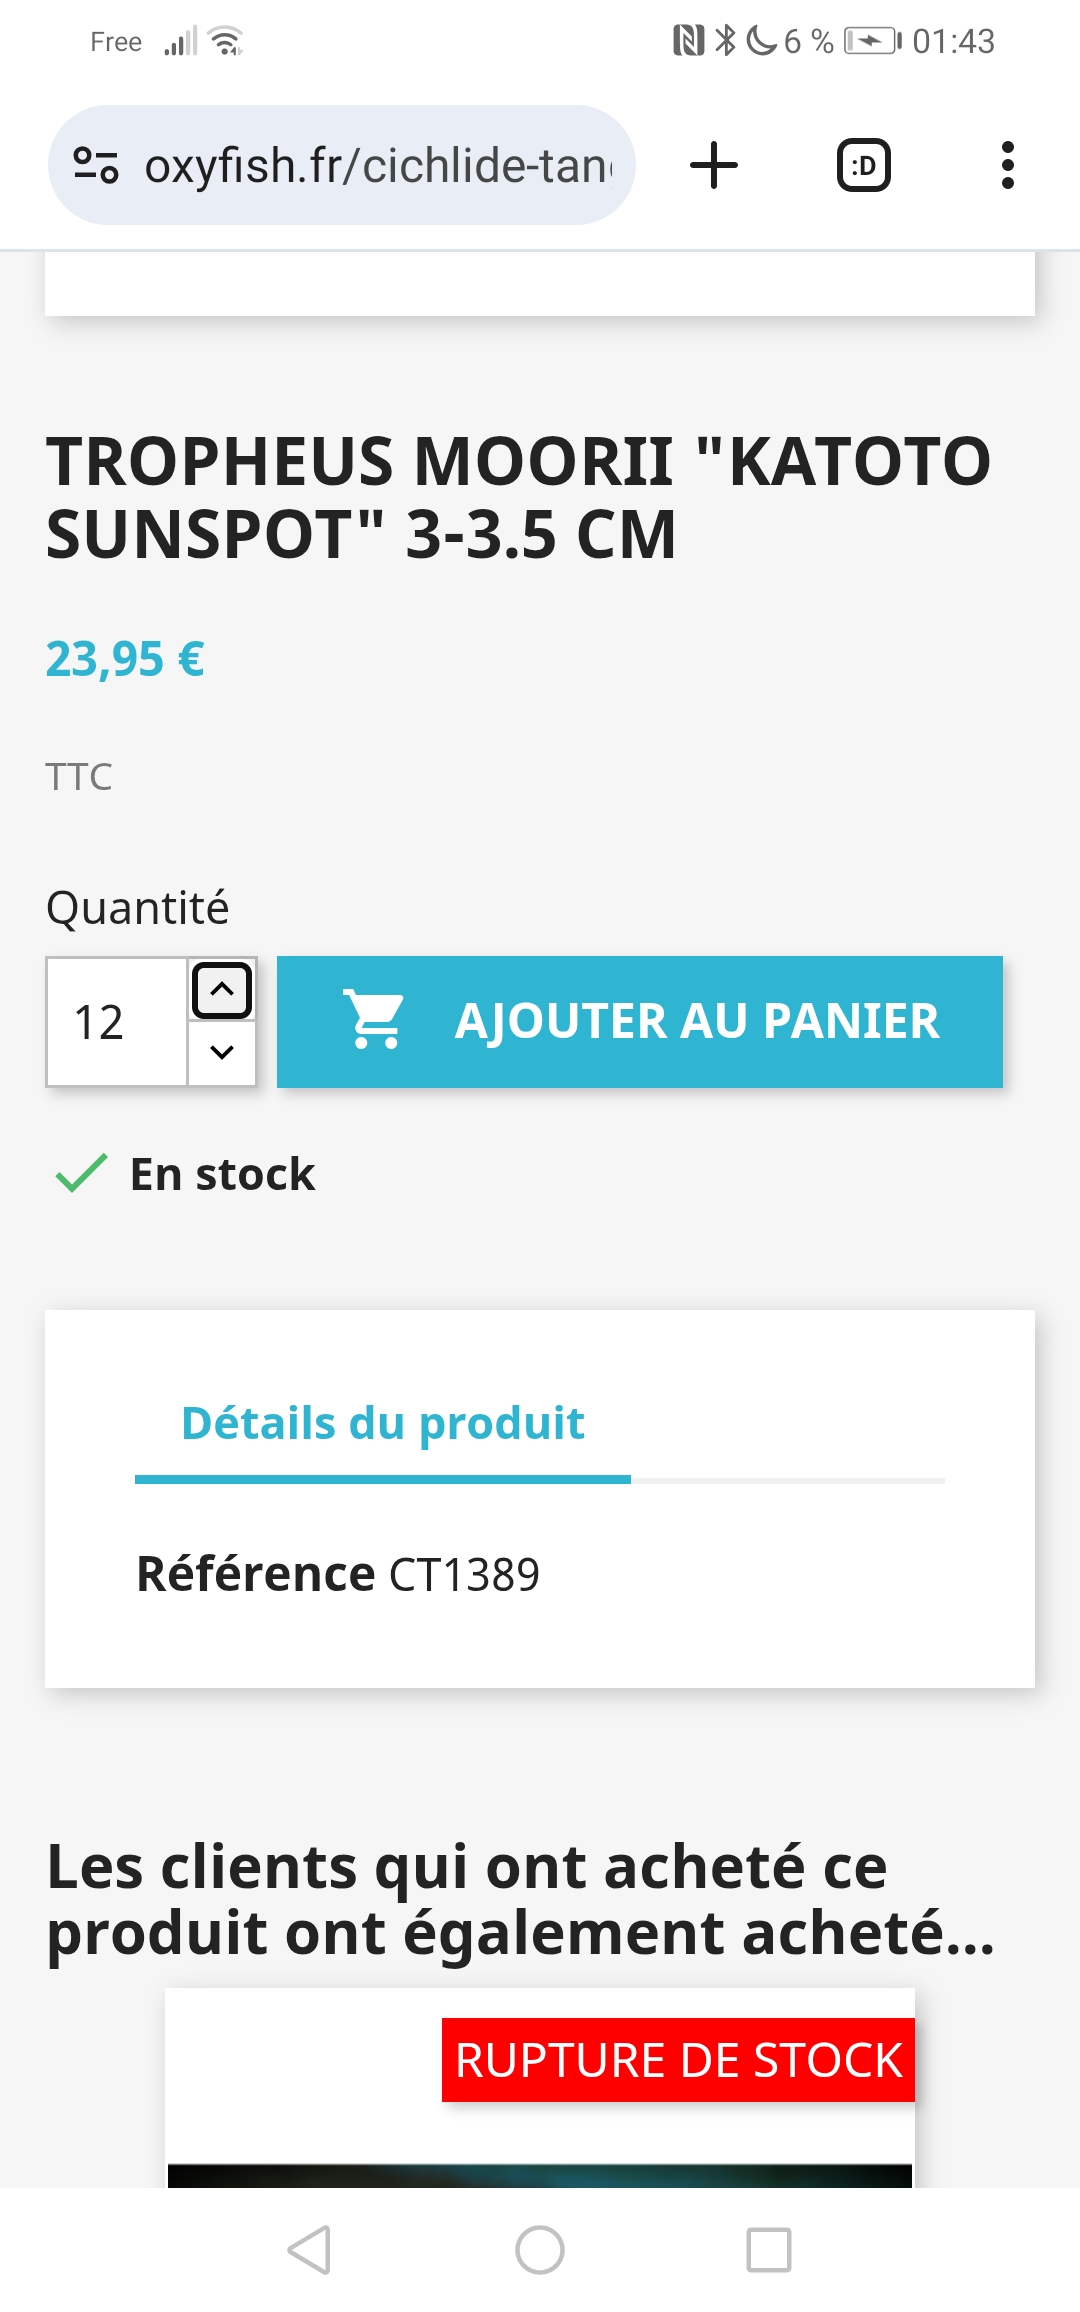Viewport: 1080px width, 2312px height.
Task: Decrease quantity with down arrow
Action: click(222, 1052)
